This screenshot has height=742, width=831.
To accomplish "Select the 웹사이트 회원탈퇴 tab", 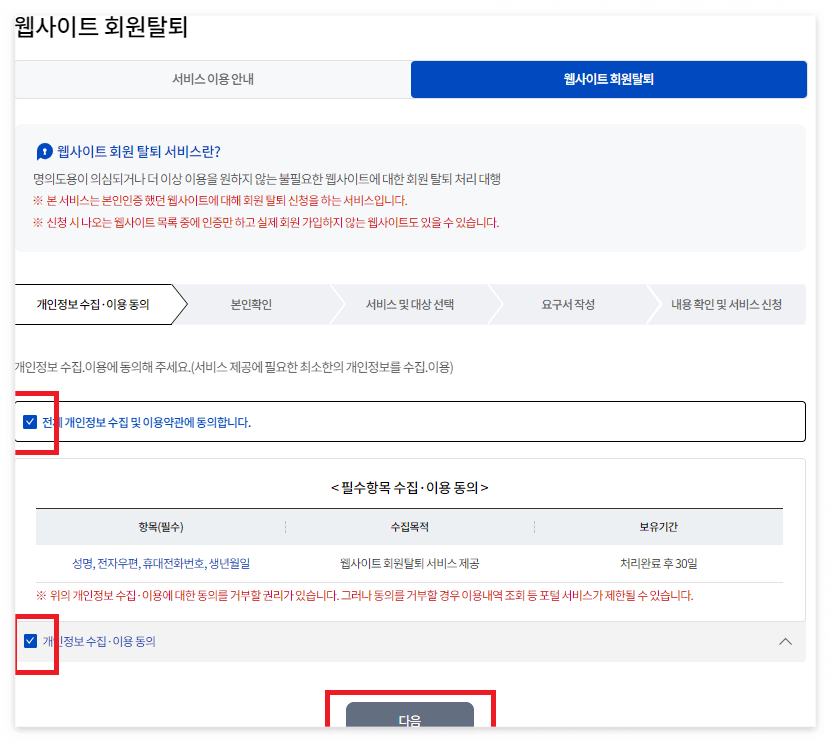I will pos(609,79).
